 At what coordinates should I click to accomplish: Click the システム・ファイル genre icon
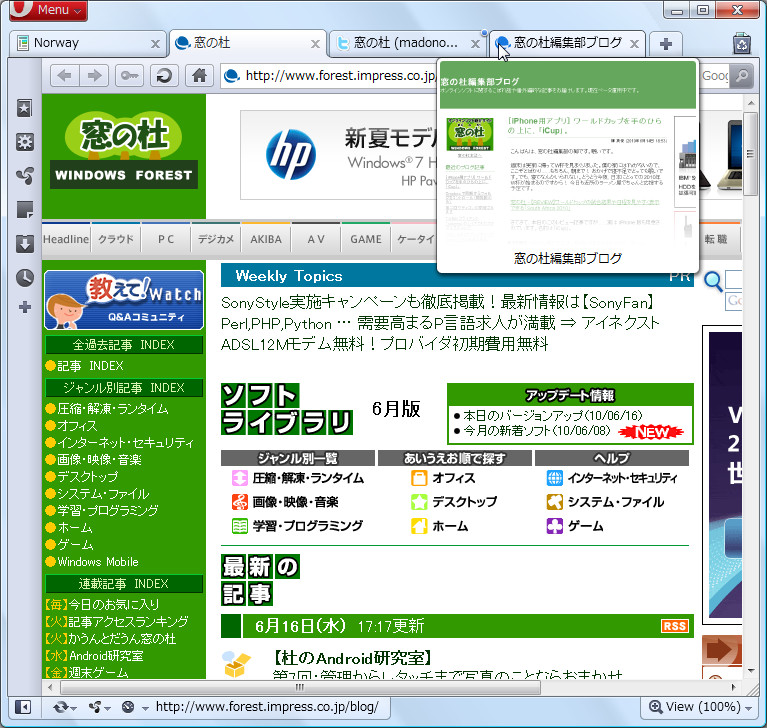tap(555, 502)
